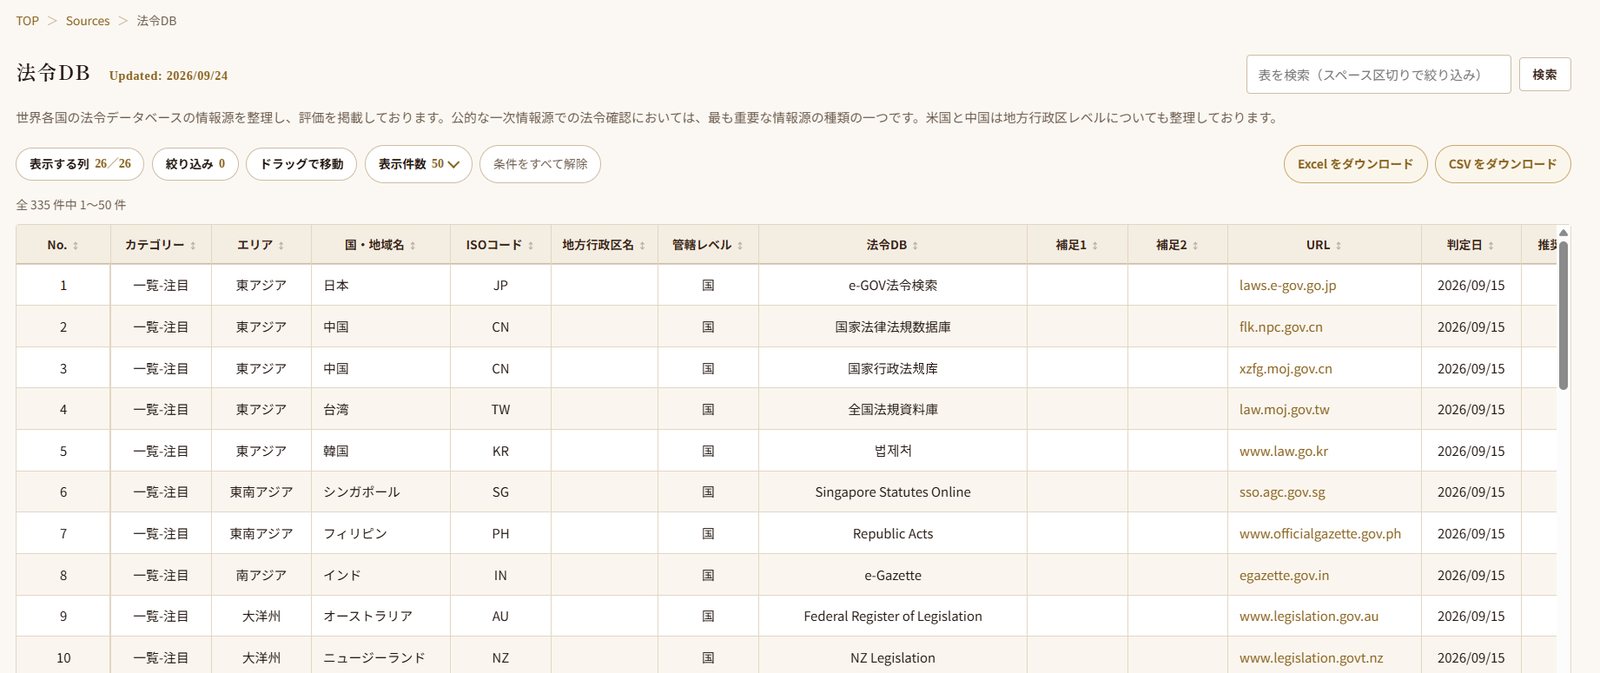Click the Singapore Statutes Online cell
Viewport: 1600px width, 673px height.
(893, 492)
